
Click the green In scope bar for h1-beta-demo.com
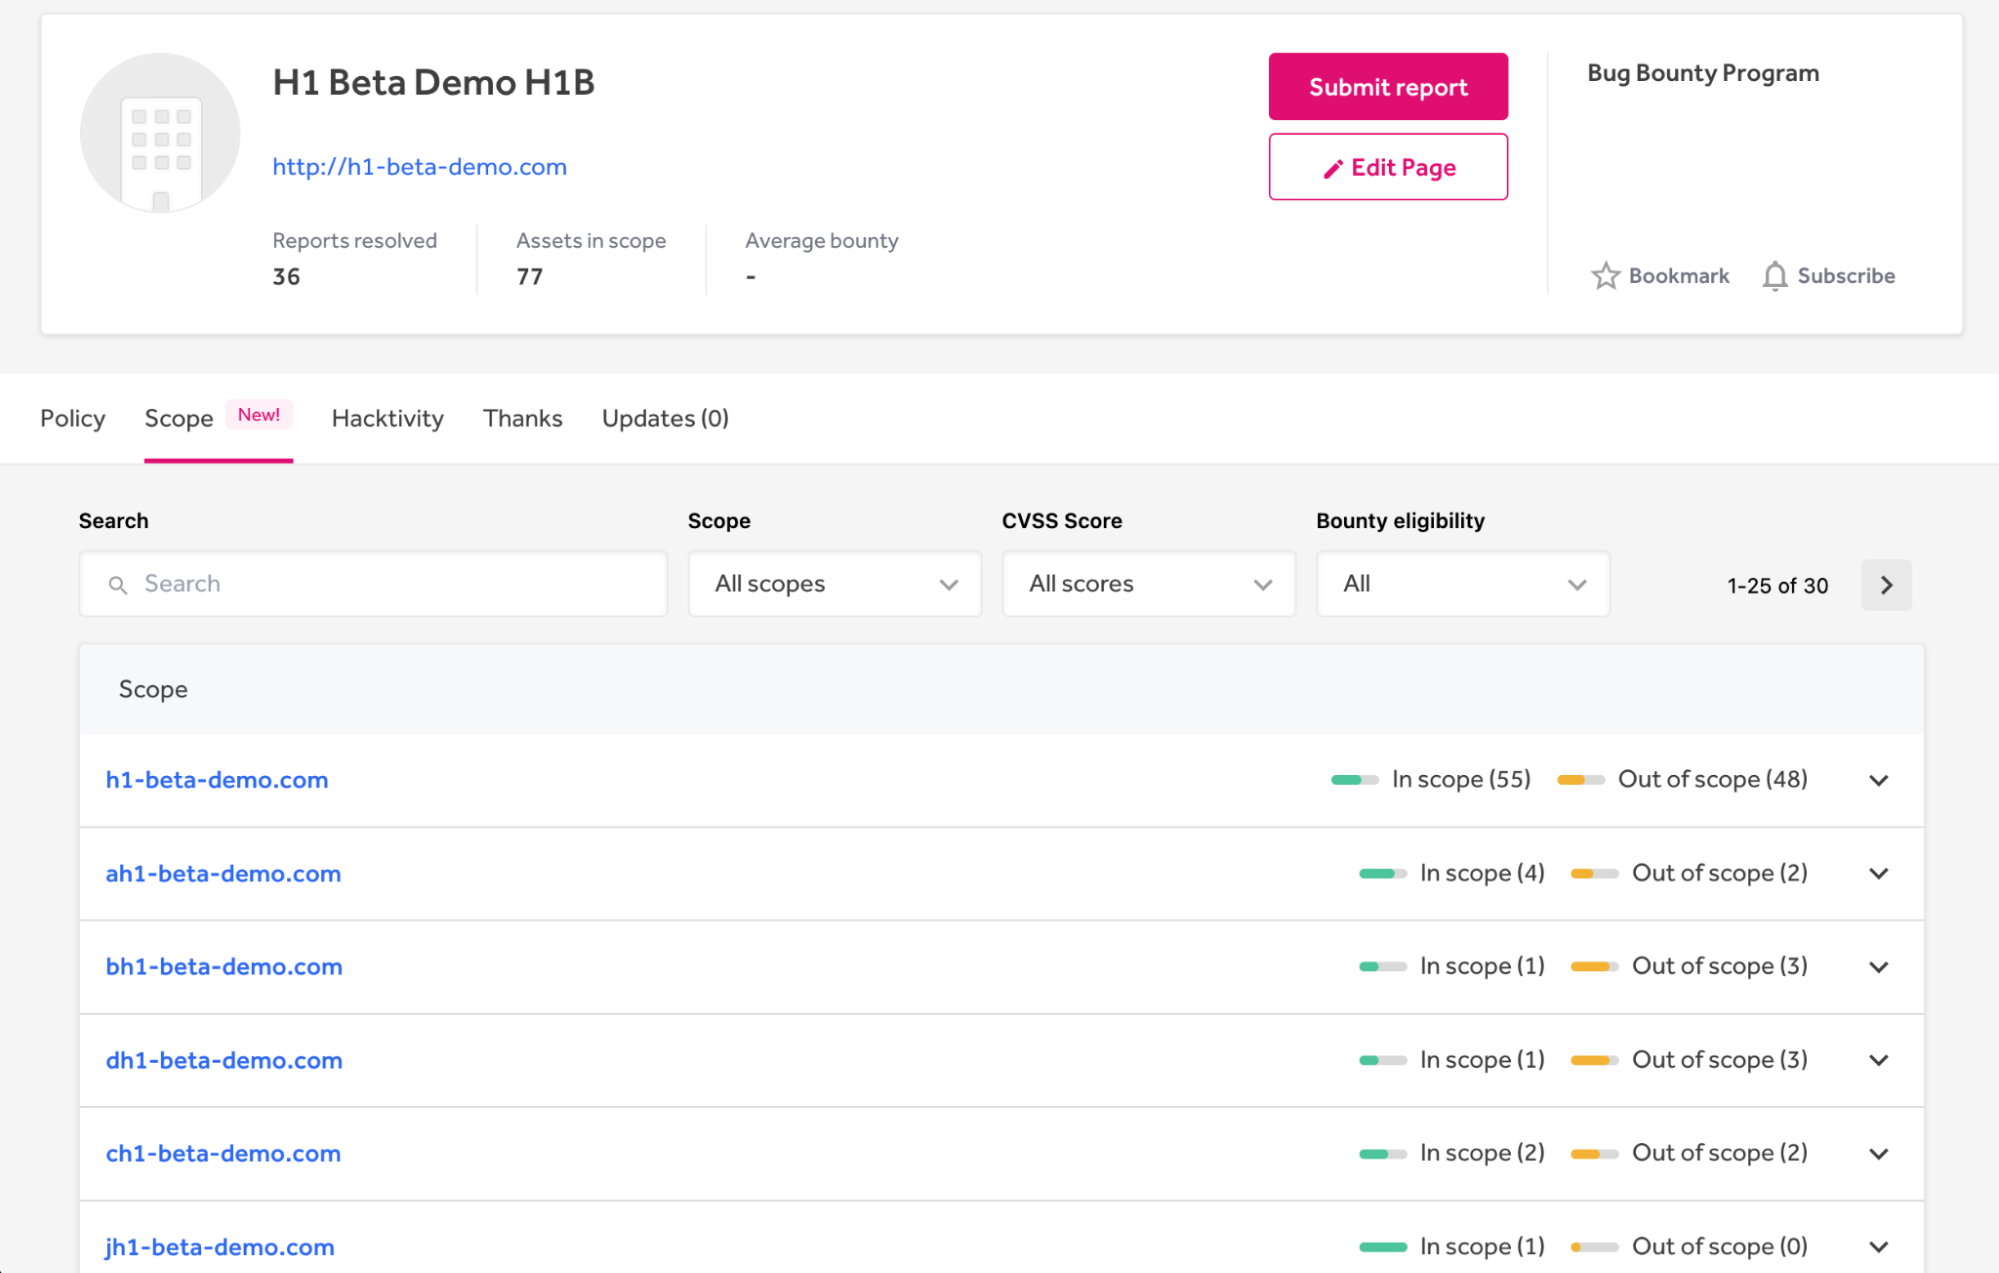1354,780
